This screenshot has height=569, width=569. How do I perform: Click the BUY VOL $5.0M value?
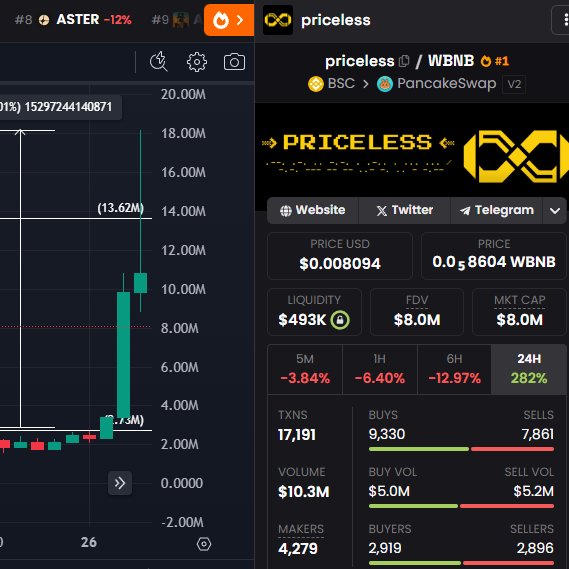point(389,491)
